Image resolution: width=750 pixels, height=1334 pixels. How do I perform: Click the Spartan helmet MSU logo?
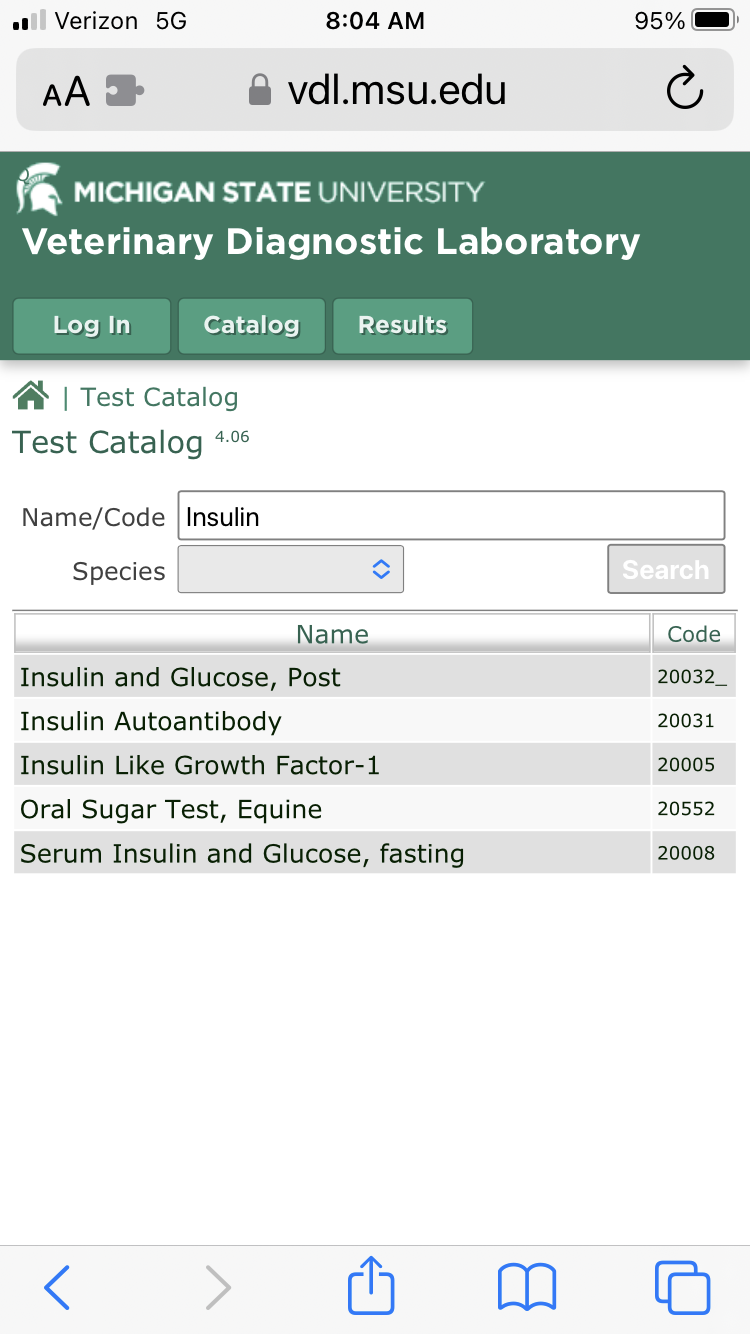point(39,189)
